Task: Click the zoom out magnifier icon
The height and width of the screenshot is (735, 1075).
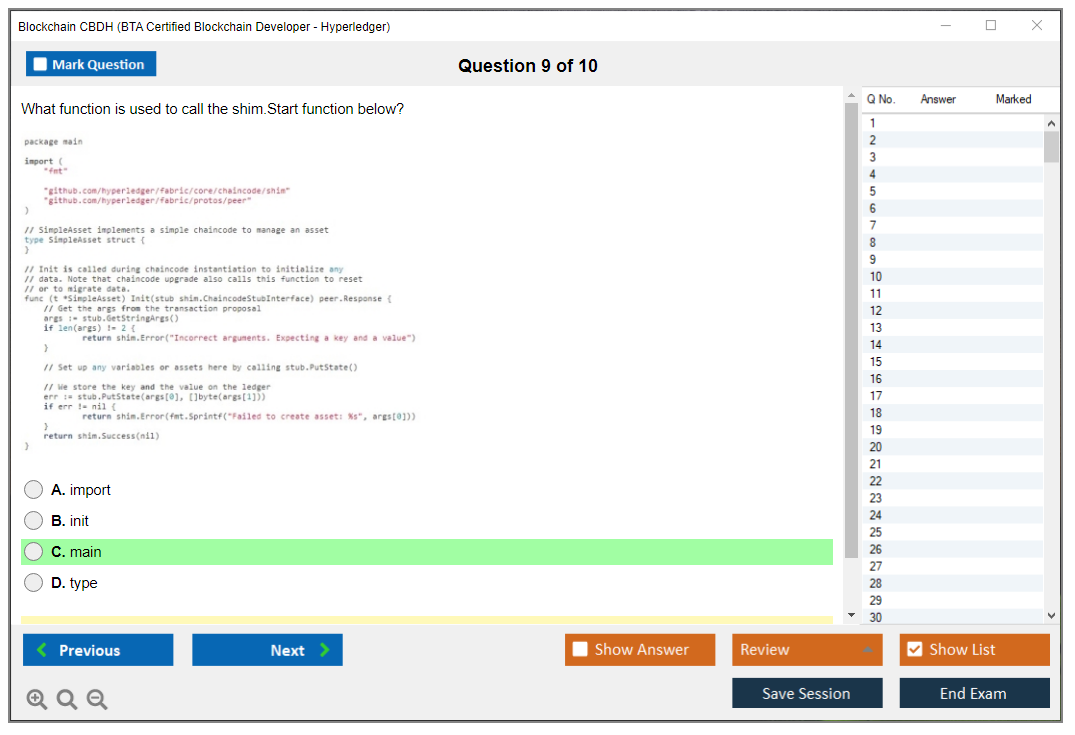Action: (97, 700)
